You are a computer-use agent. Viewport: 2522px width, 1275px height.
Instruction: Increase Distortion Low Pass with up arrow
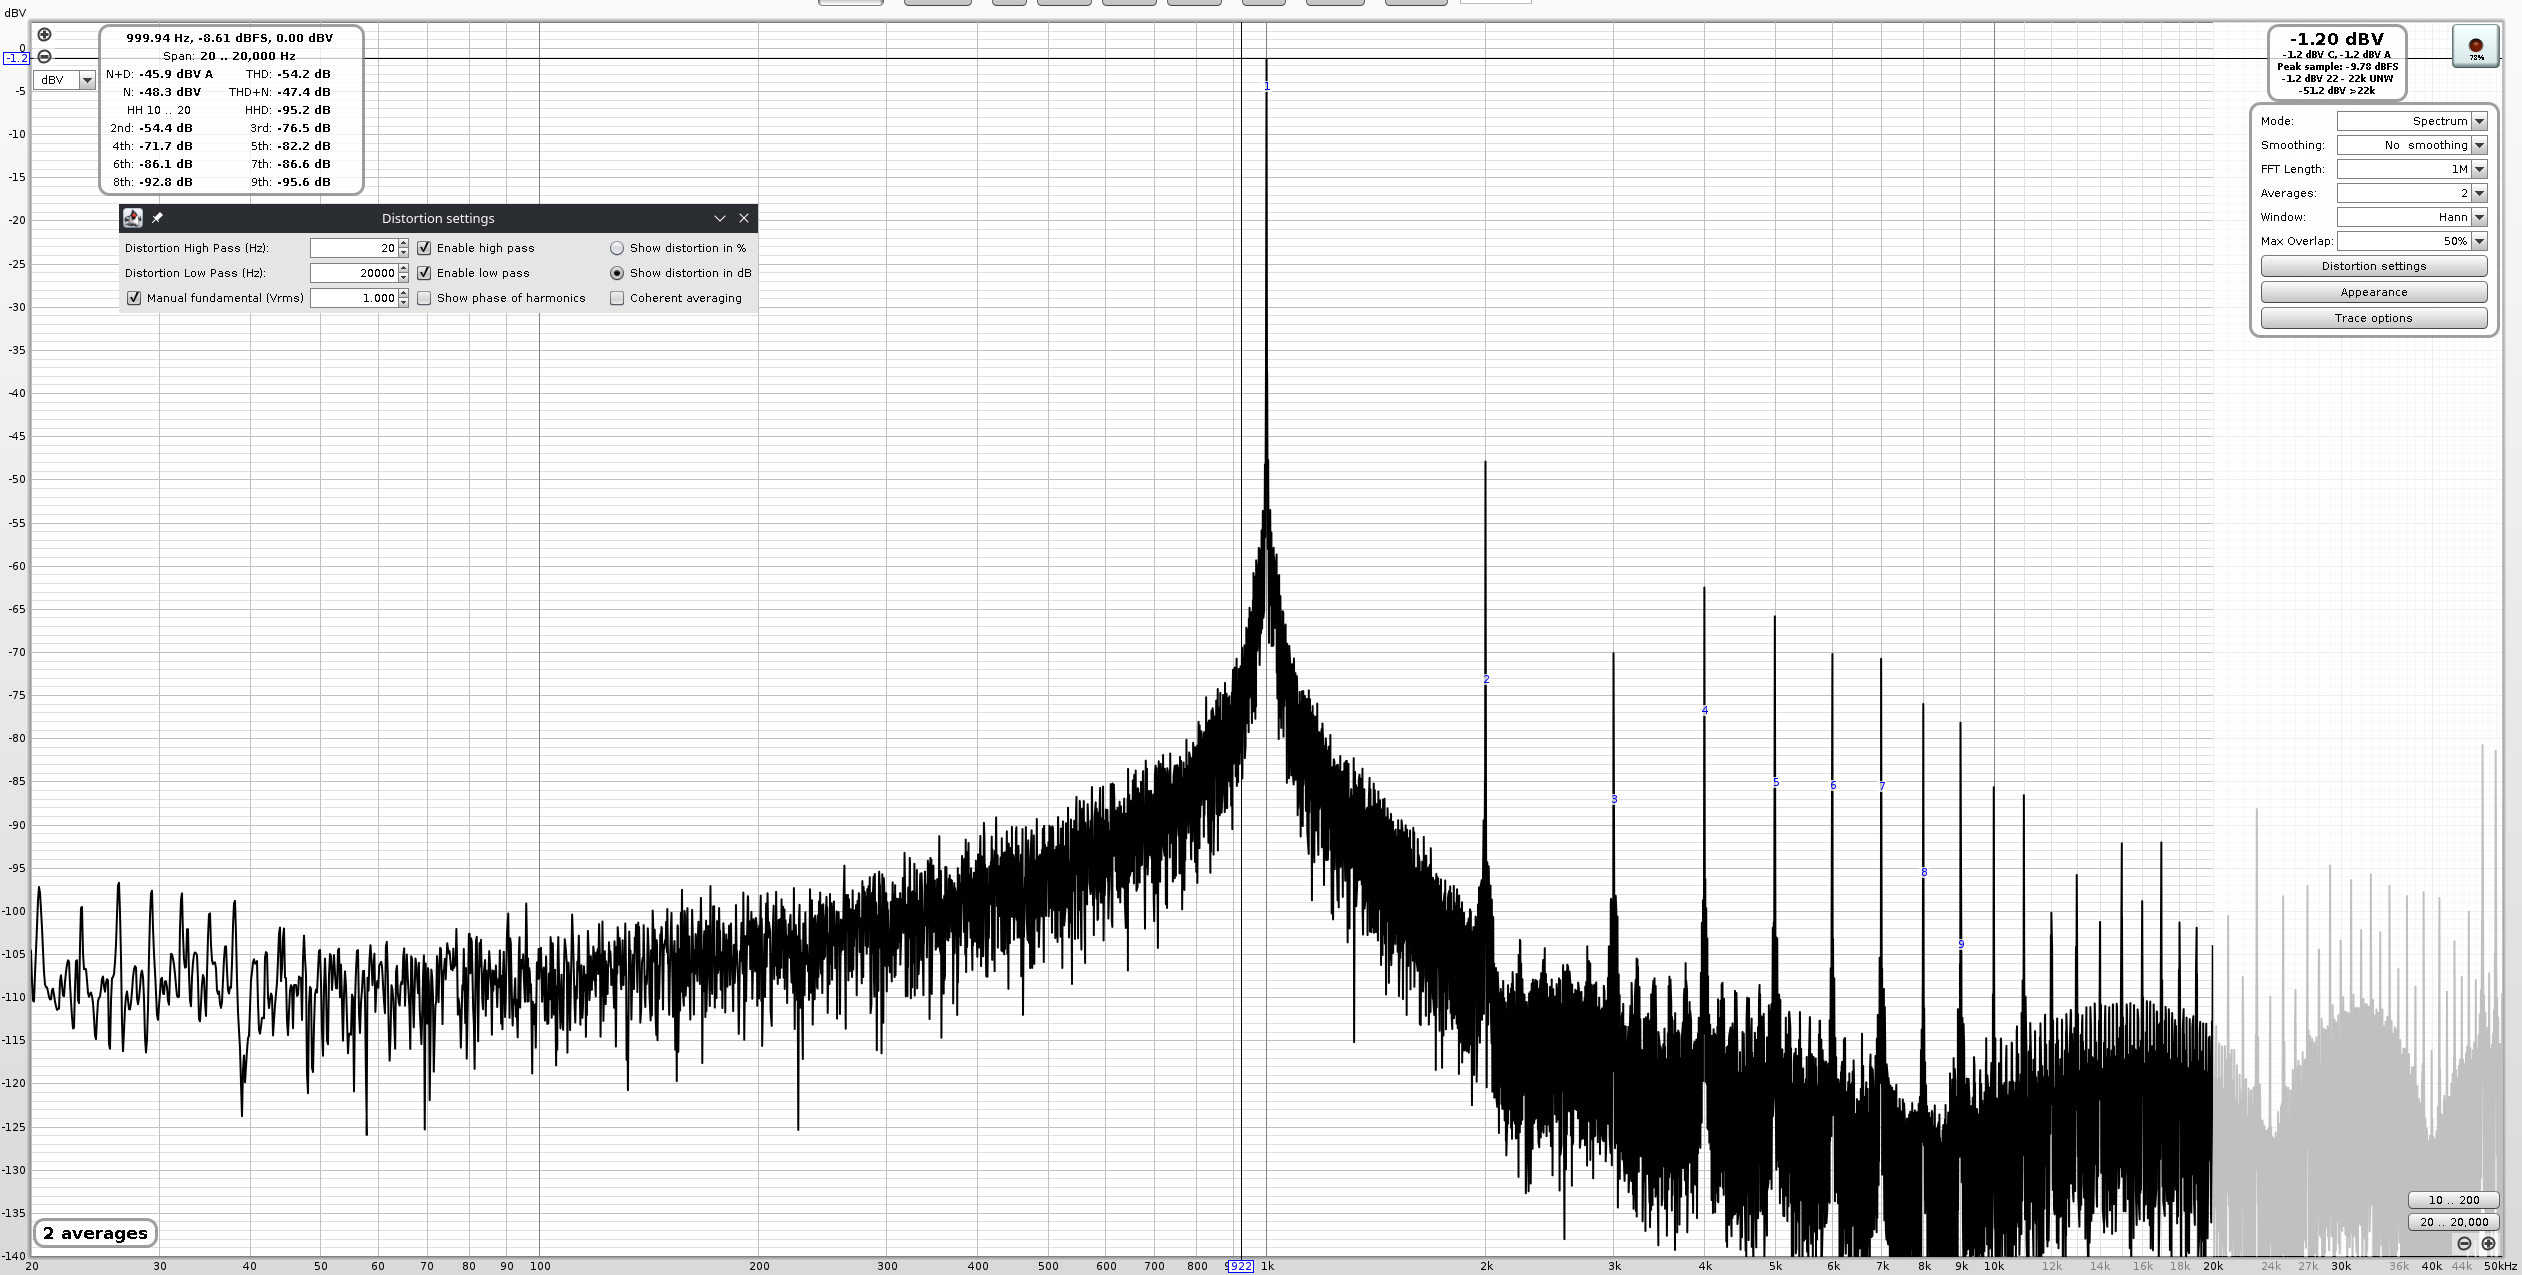tap(403, 269)
